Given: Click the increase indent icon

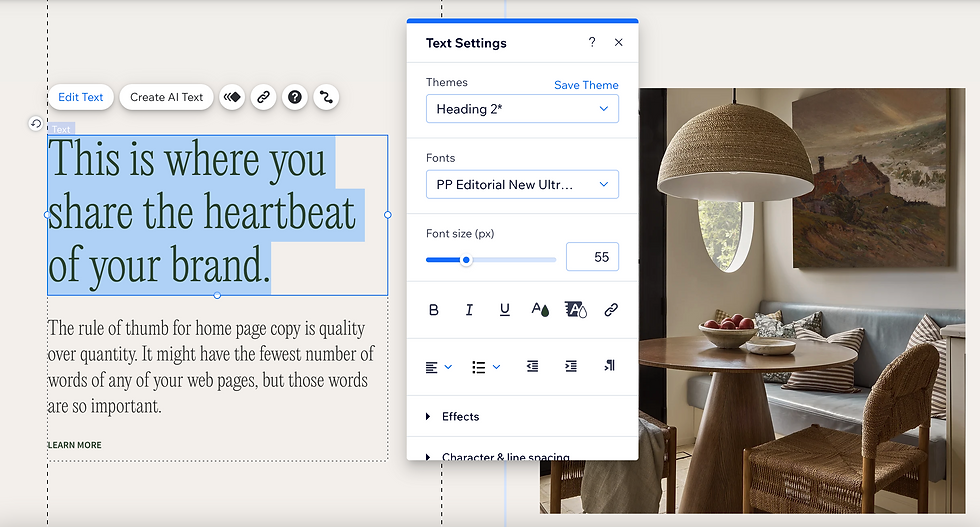Looking at the screenshot, I should pos(571,366).
